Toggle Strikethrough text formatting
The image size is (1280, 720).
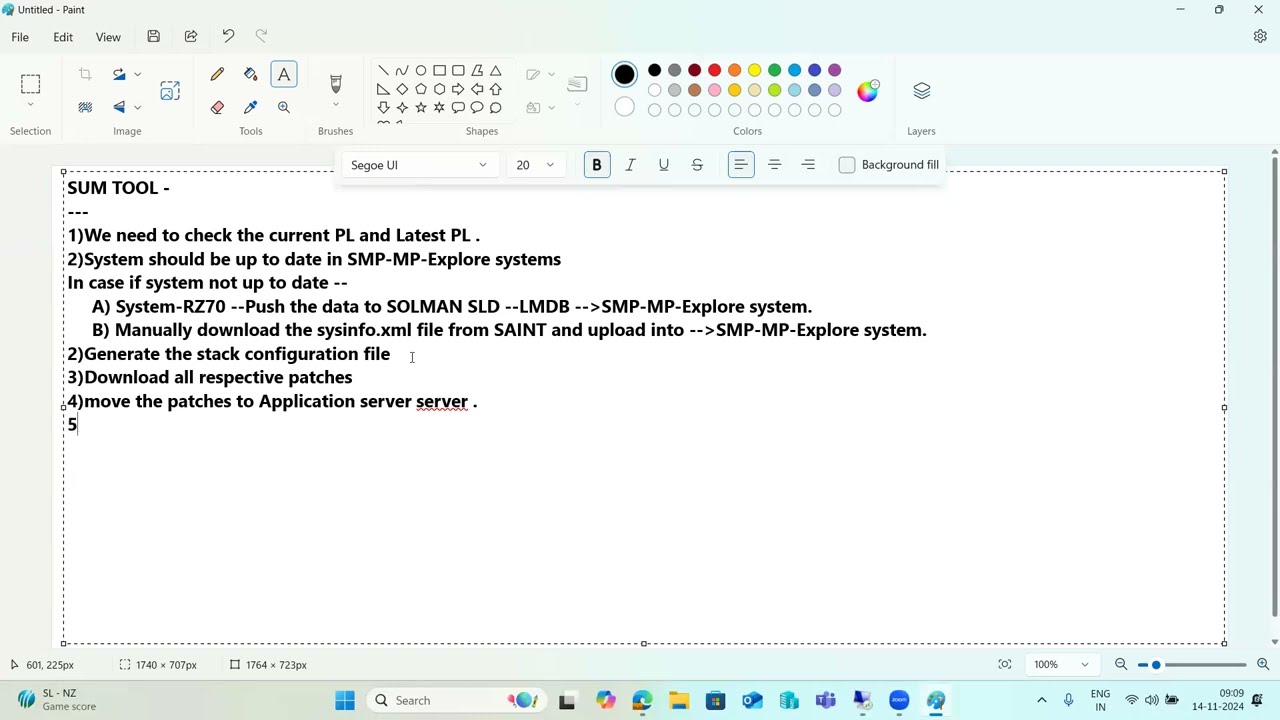coord(697,165)
